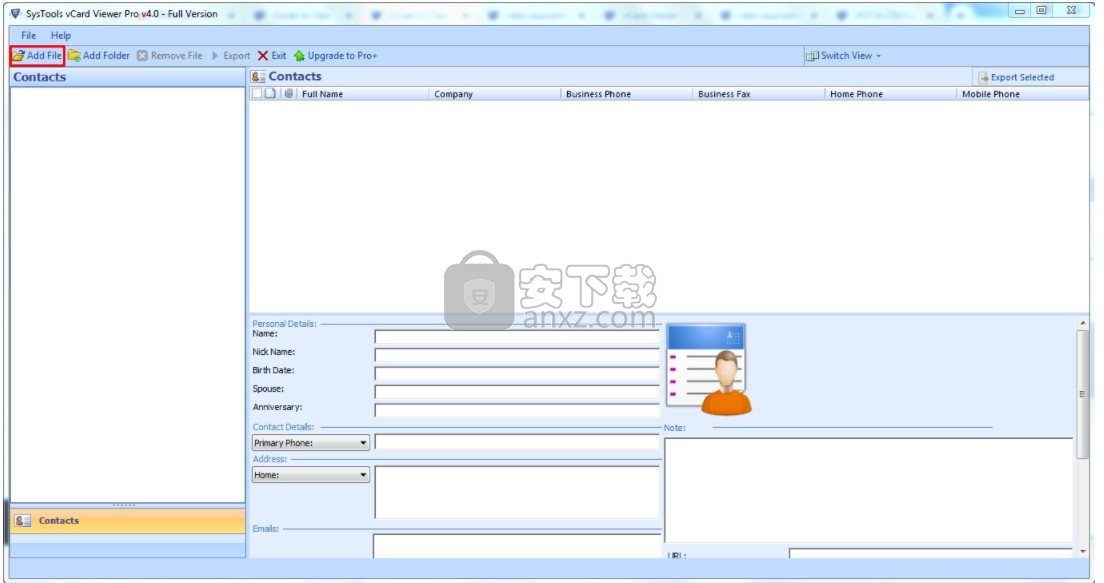Open the Help menu
The width and height of the screenshot is (1104, 583).
[x=61, y=35]
